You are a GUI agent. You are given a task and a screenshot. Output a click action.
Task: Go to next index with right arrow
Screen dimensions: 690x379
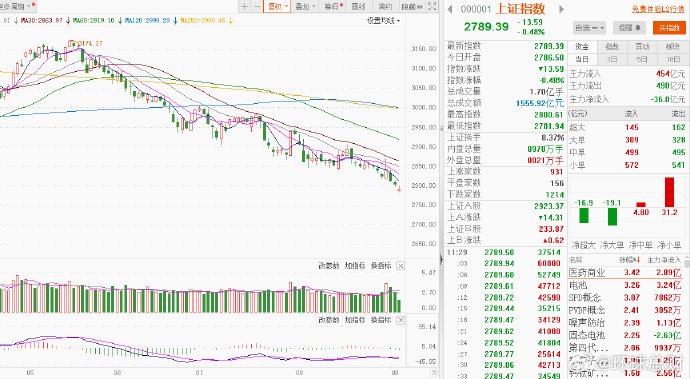click(561, 9)
